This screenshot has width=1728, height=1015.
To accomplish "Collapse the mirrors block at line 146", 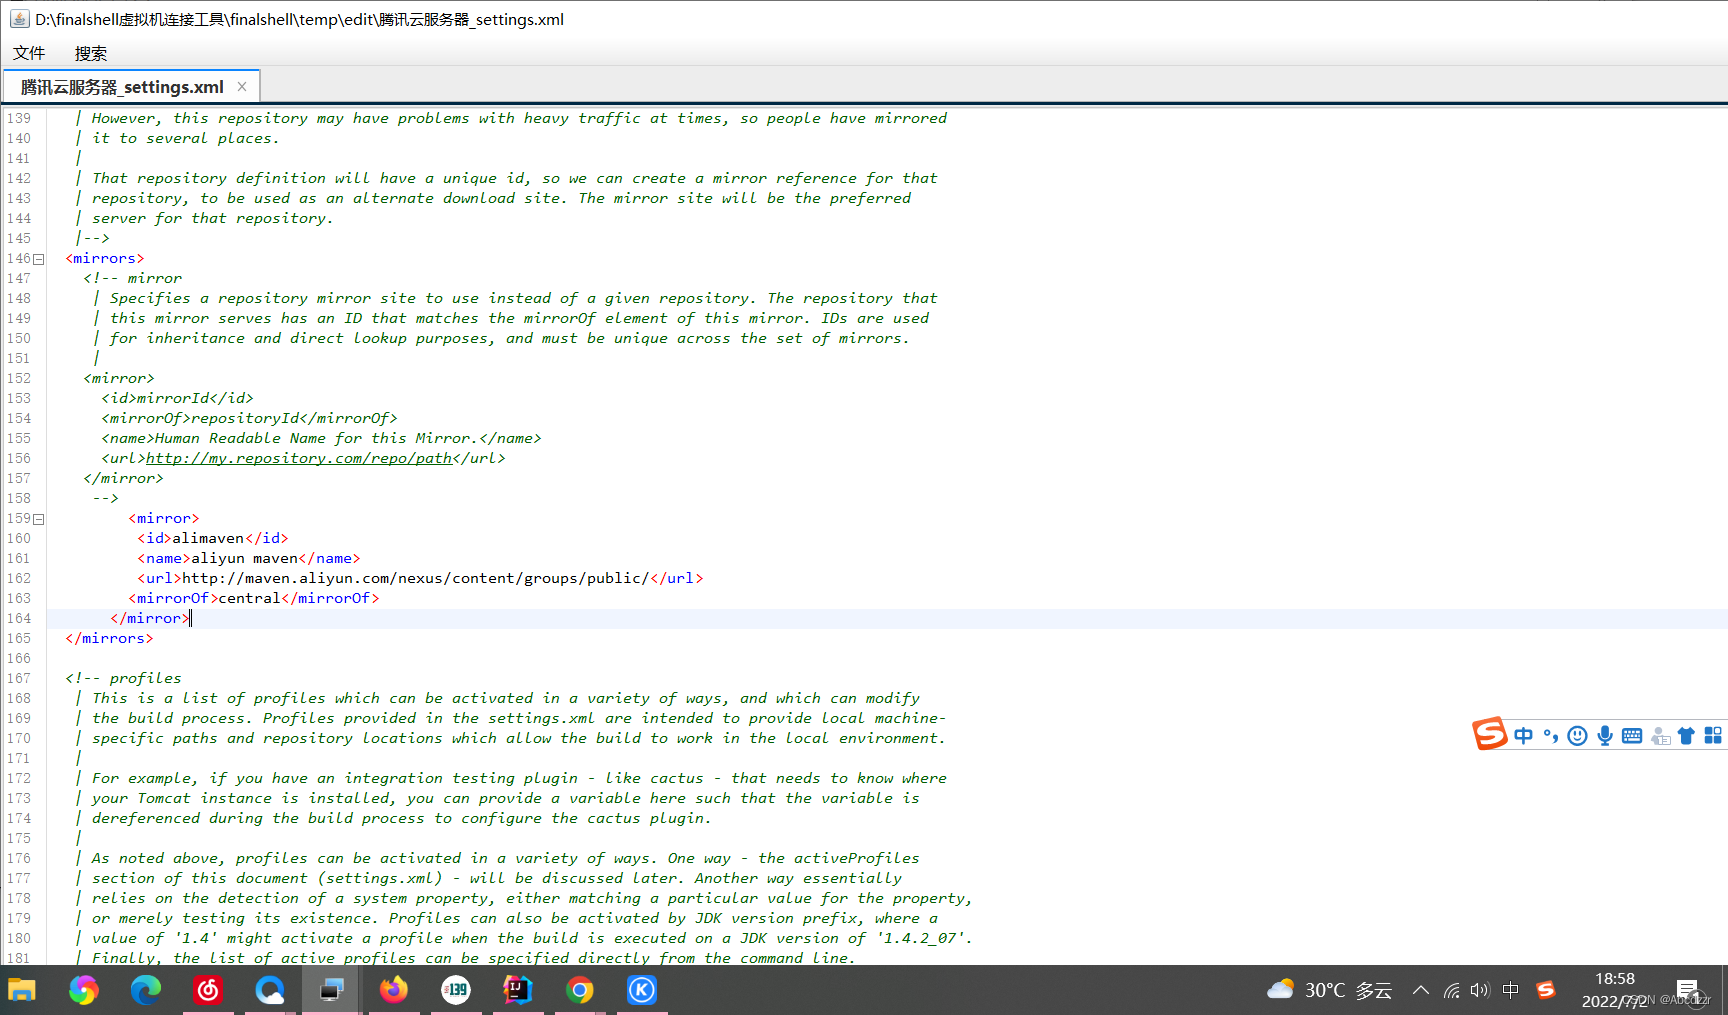I will tap(39, 259).
